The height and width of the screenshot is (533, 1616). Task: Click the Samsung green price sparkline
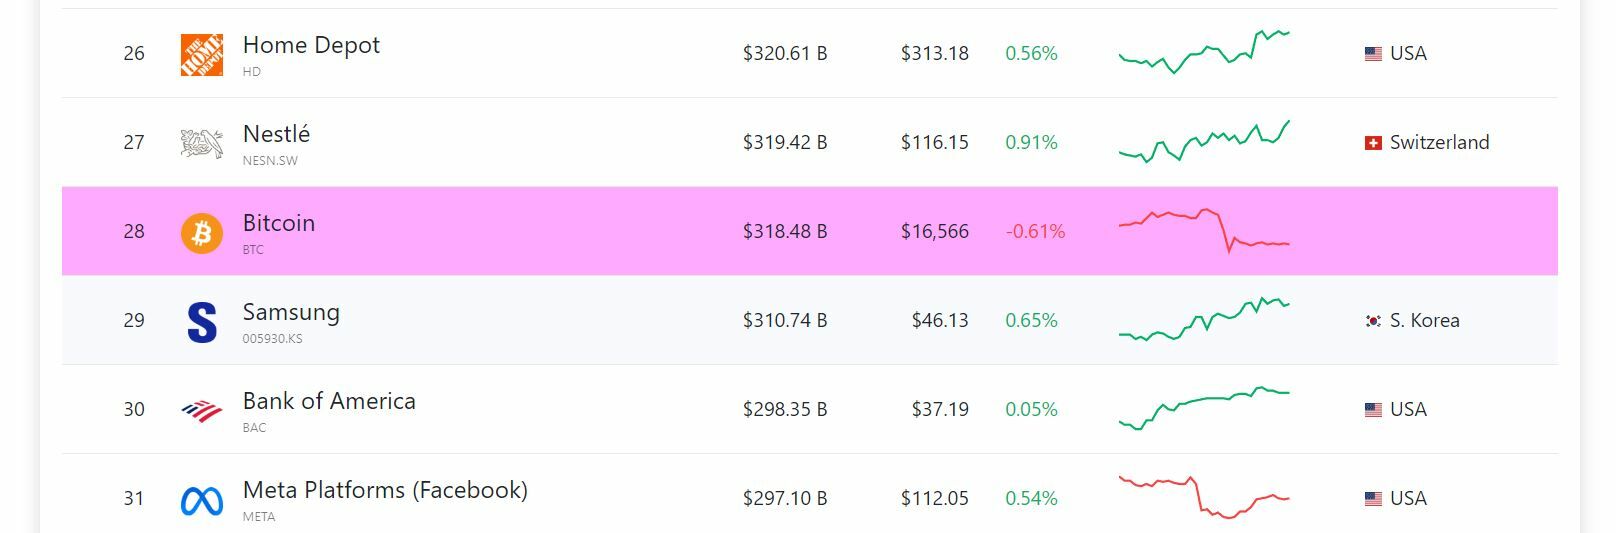coord(1204,320)
